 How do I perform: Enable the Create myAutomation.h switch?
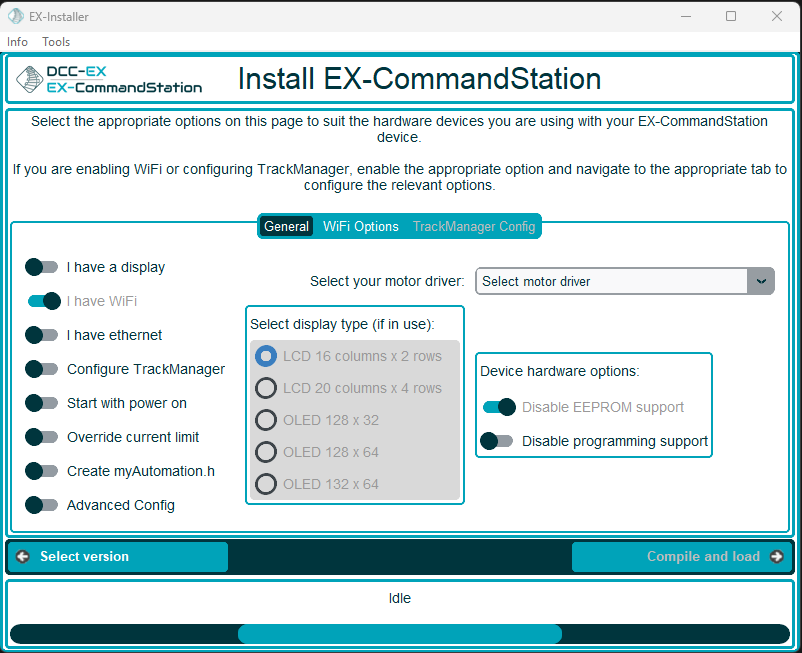pos(42,471)
